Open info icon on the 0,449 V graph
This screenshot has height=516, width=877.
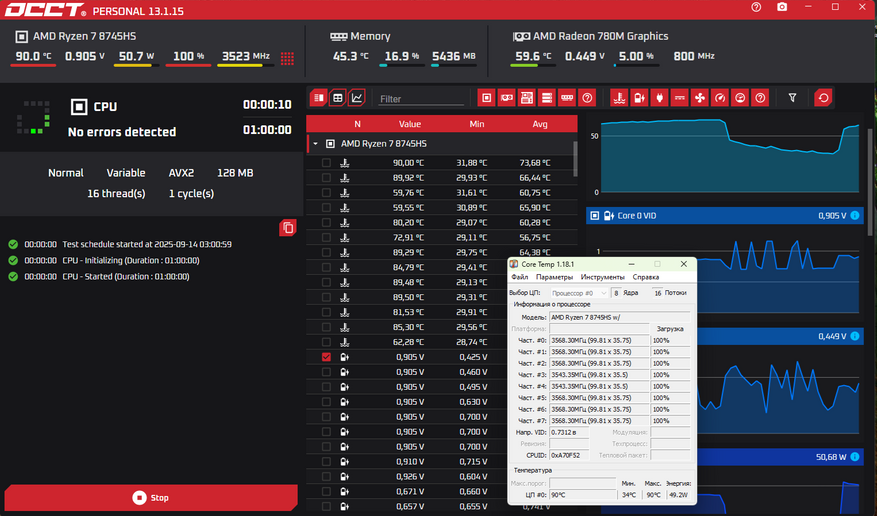(x=855, y=336)
